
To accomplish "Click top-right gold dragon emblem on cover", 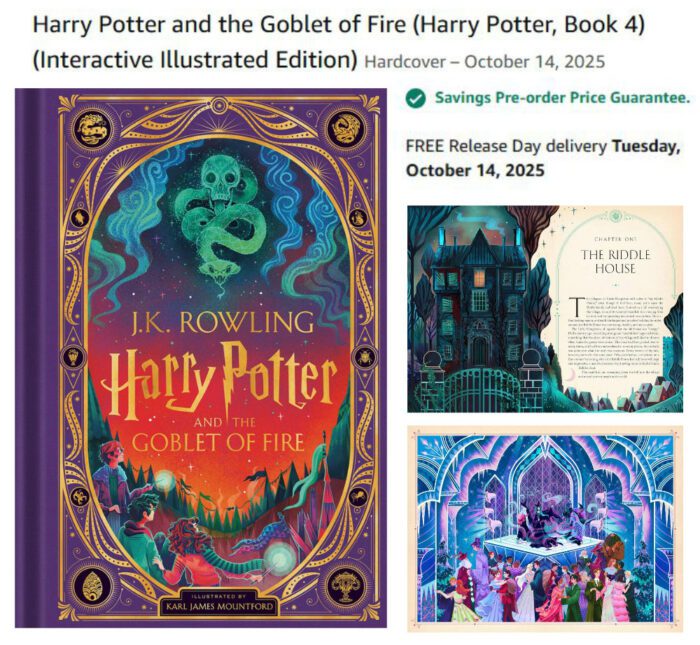I will click(x=345, y=128).
